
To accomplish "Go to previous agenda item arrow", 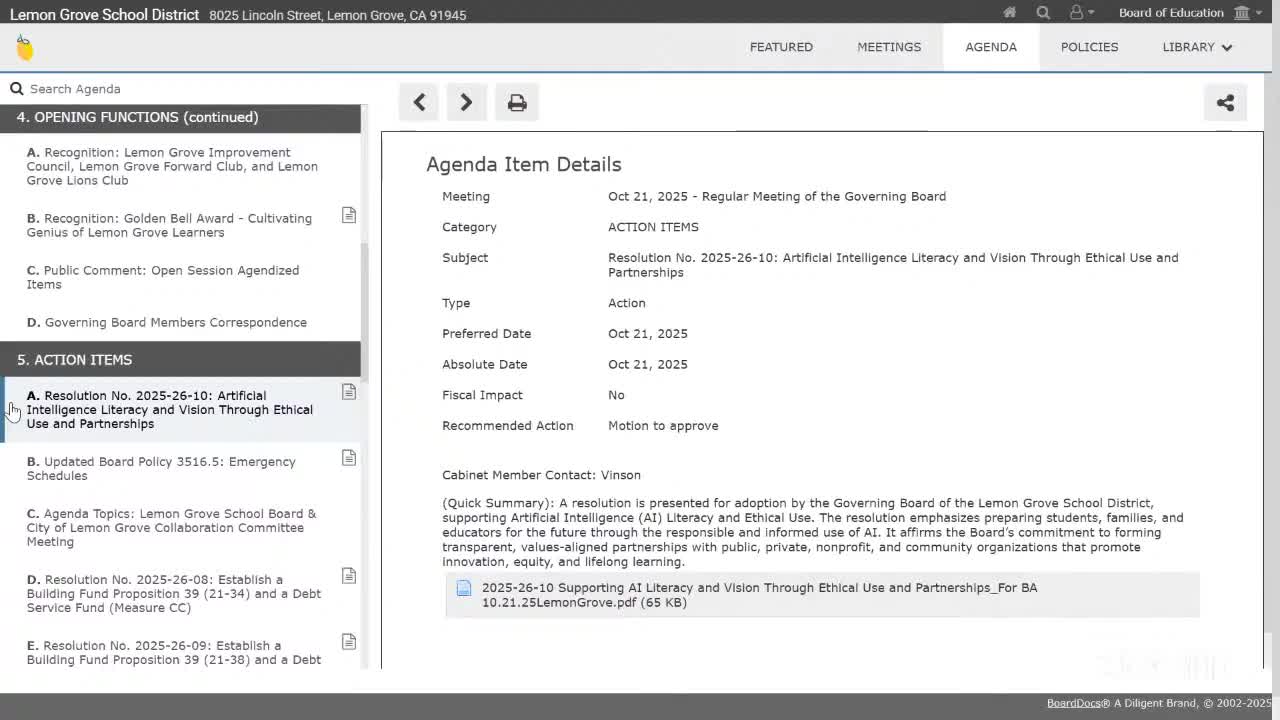I will 420,102.
